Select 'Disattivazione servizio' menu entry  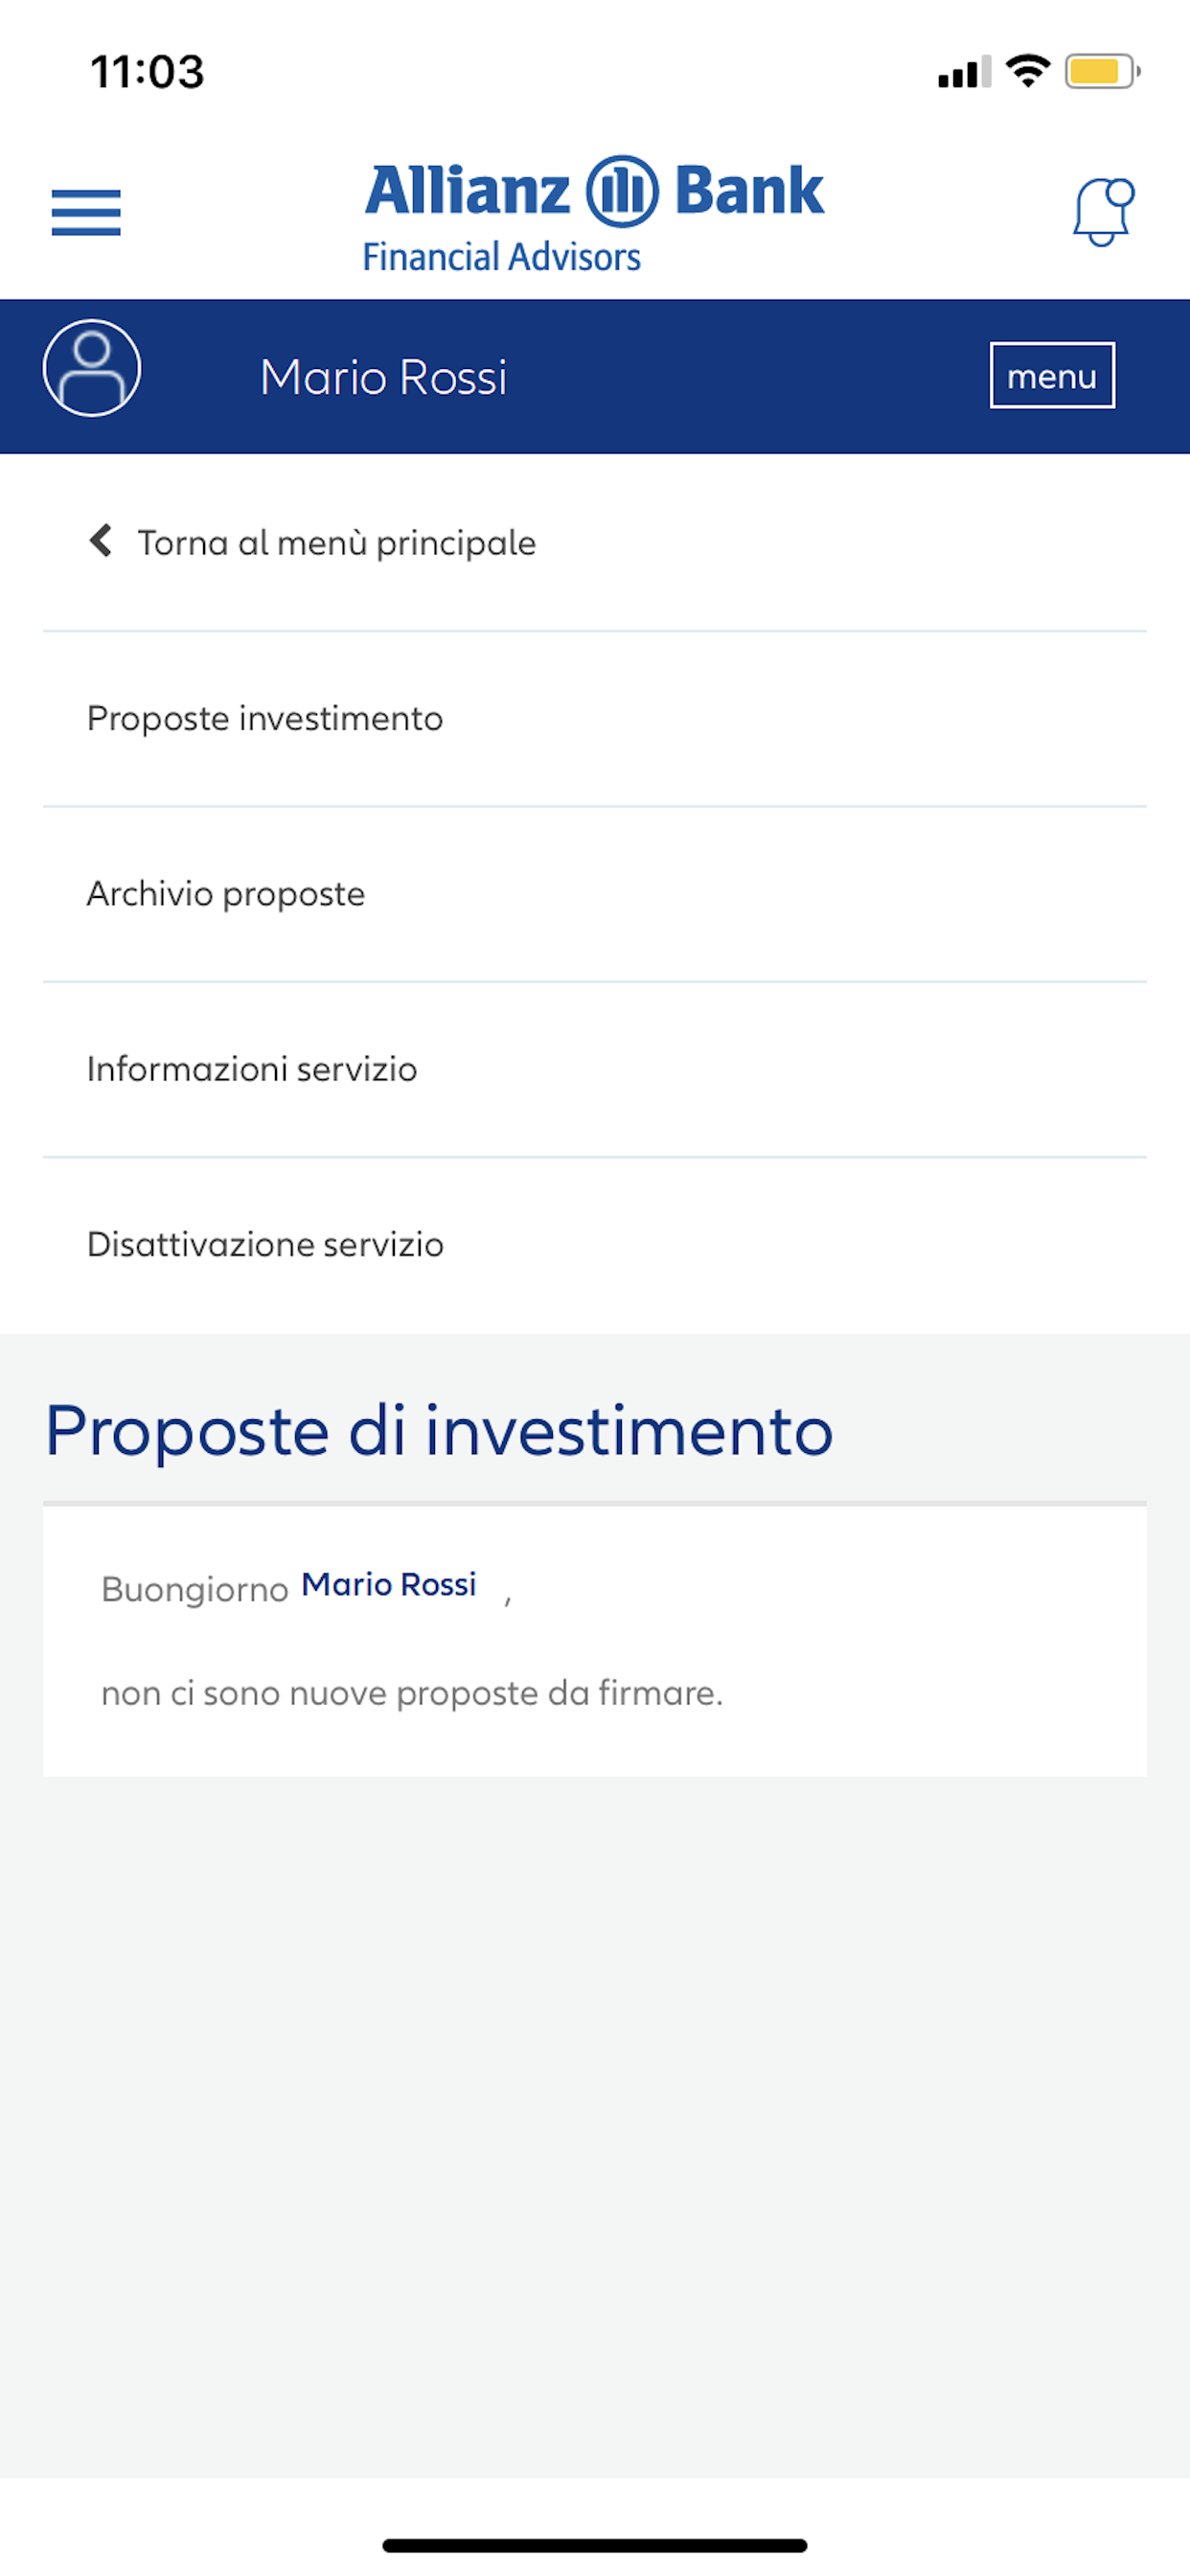click(265, 1244)
